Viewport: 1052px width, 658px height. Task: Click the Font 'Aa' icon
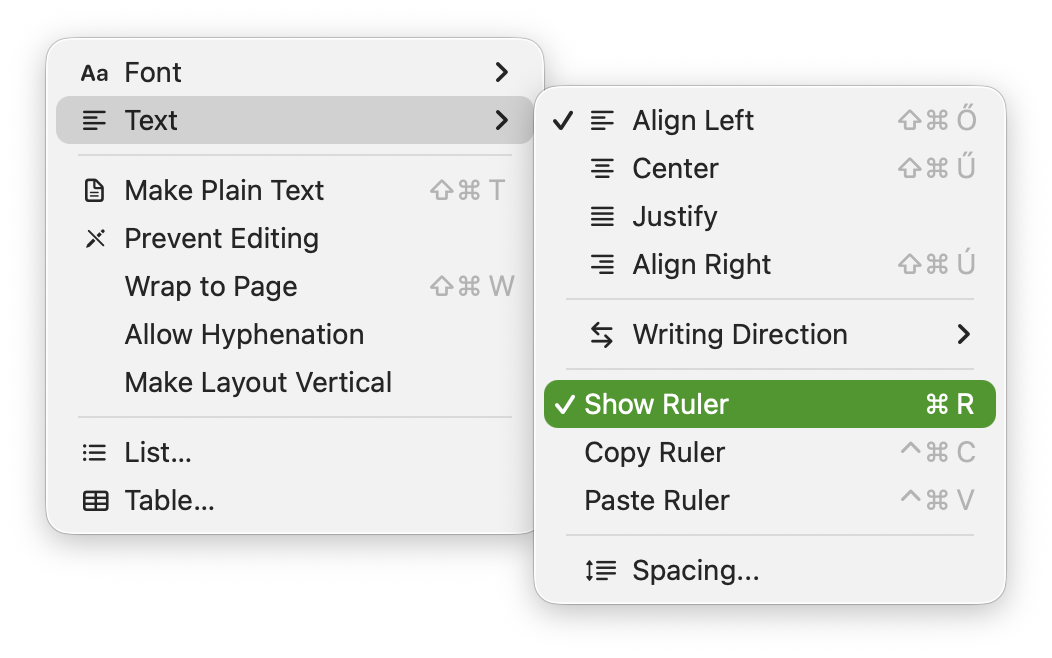point(94,73)
